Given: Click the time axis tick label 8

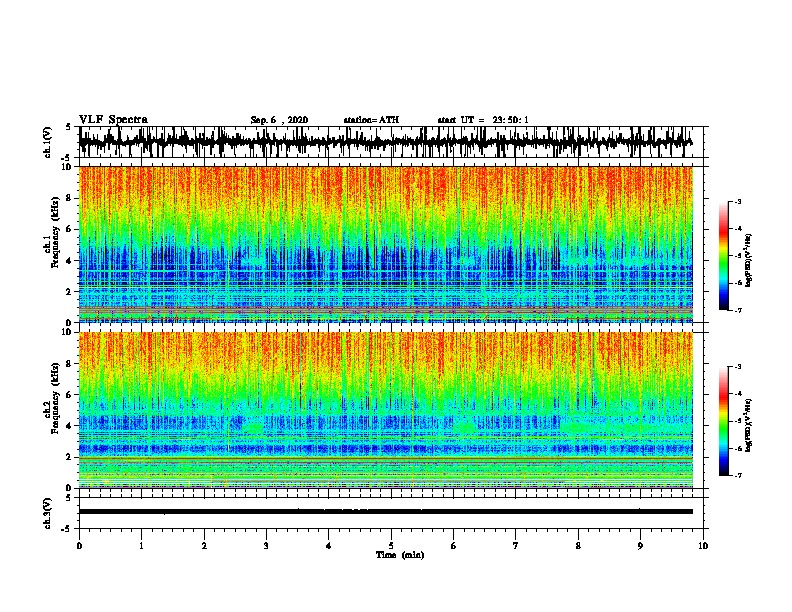Looking at the screenshot, I should click(578, 546).
